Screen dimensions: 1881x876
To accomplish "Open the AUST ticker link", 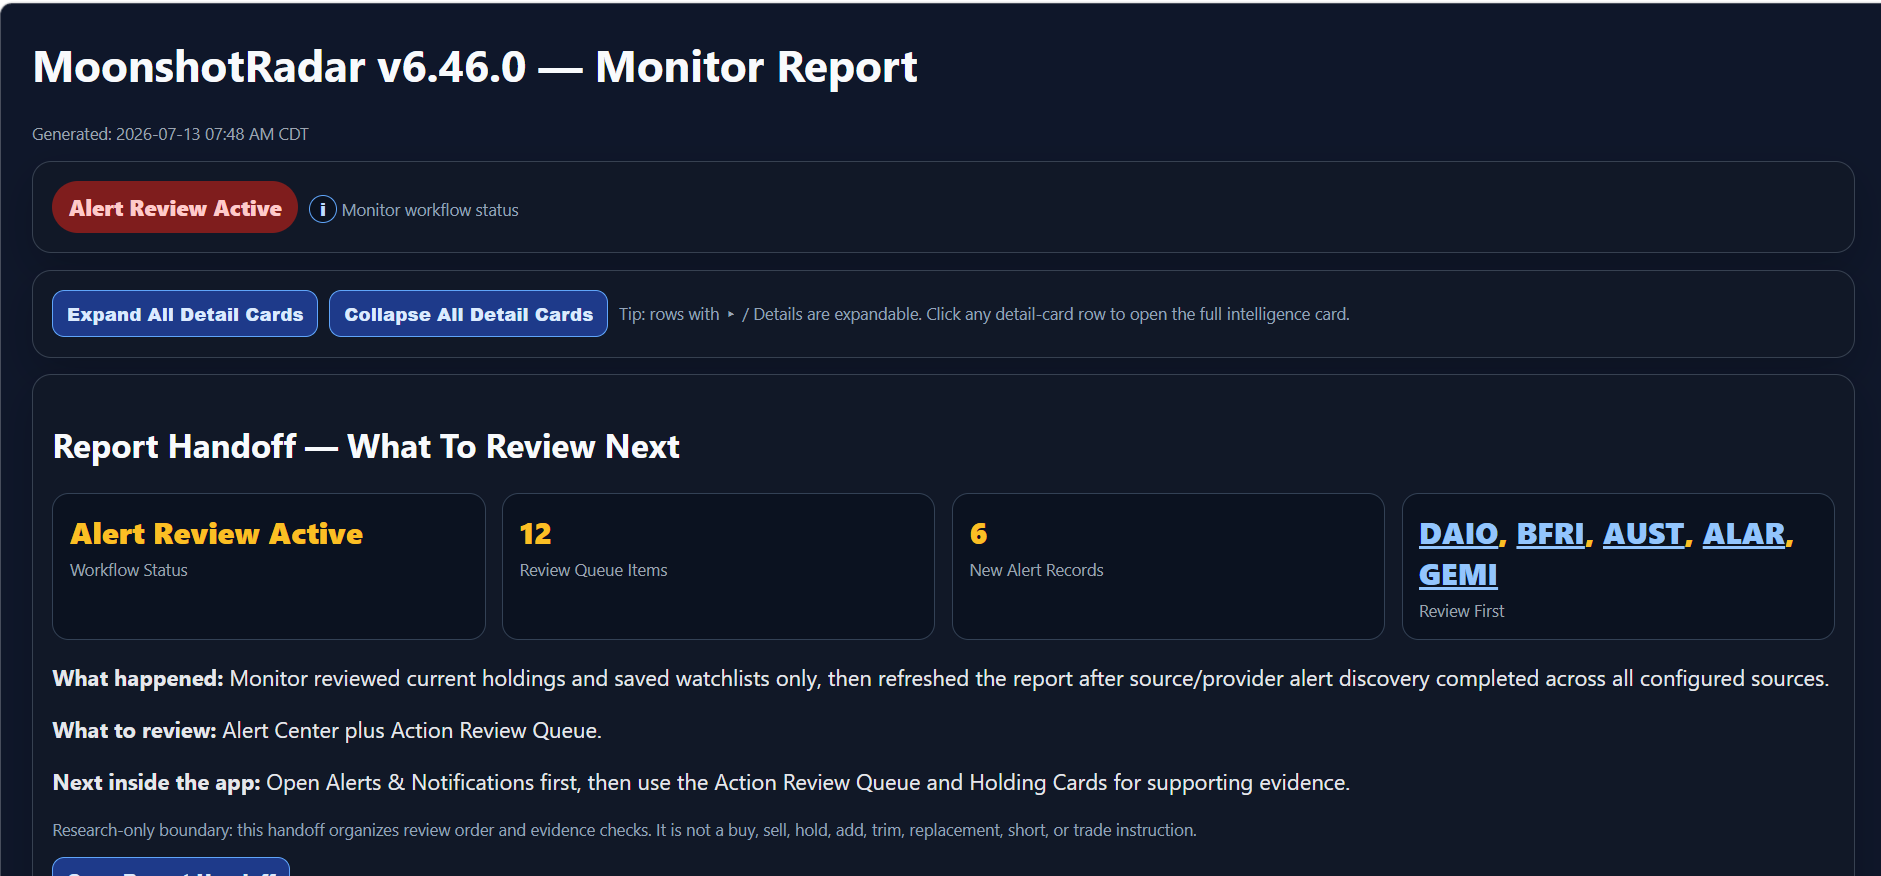I will pos(1644,534).
